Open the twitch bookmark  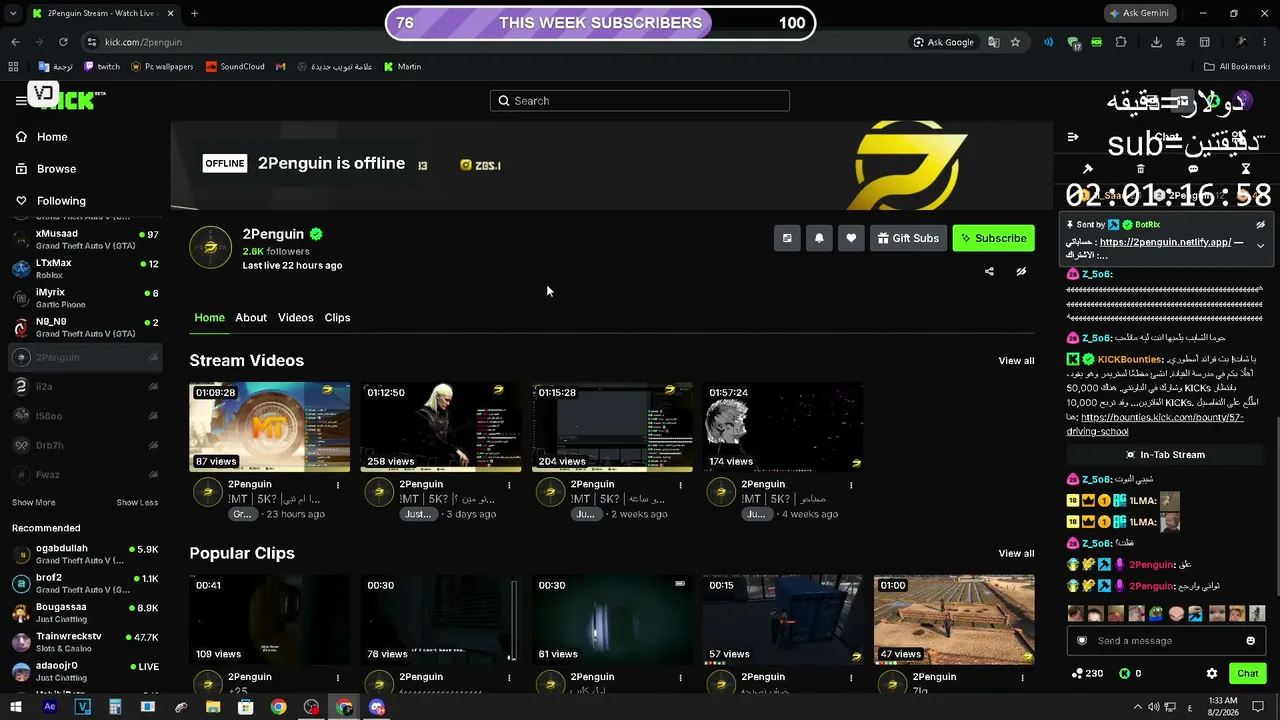pos(102,67)
